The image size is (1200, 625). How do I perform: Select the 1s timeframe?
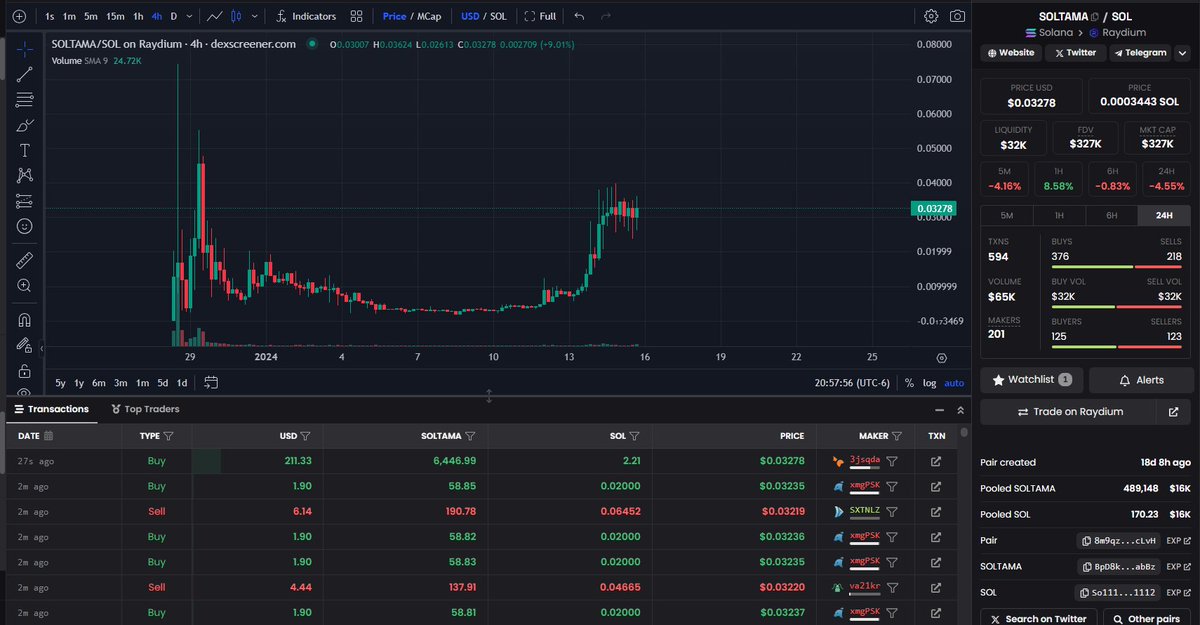click(49, 16)
